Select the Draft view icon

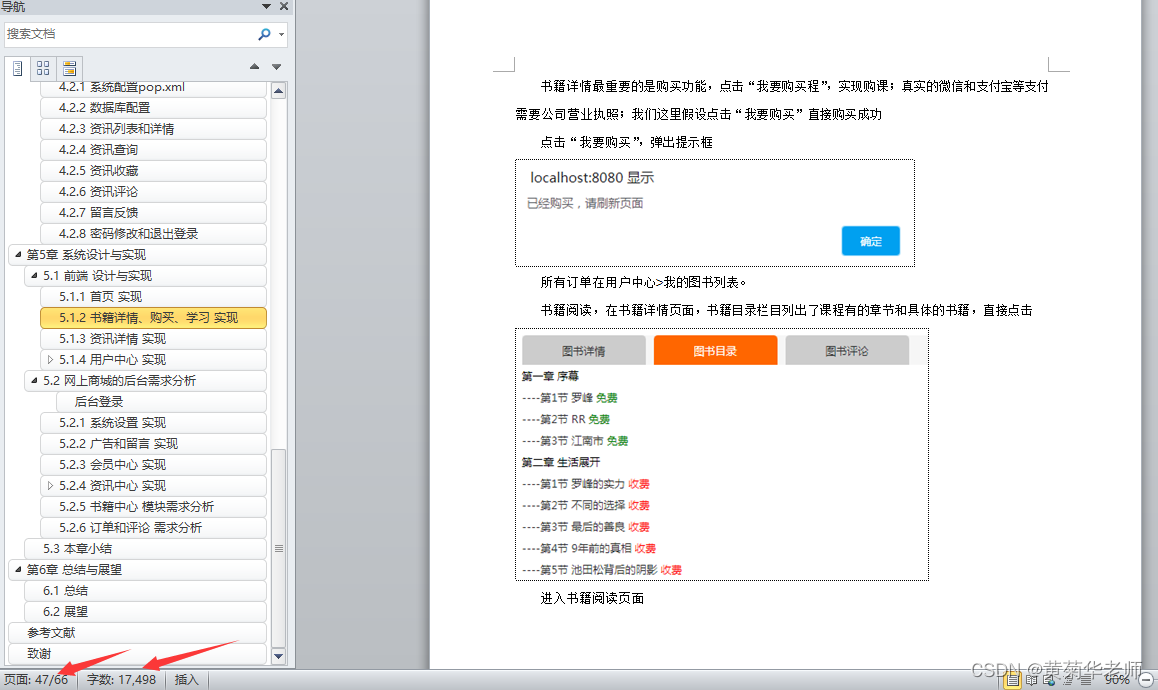click(x=1084, y=681)
